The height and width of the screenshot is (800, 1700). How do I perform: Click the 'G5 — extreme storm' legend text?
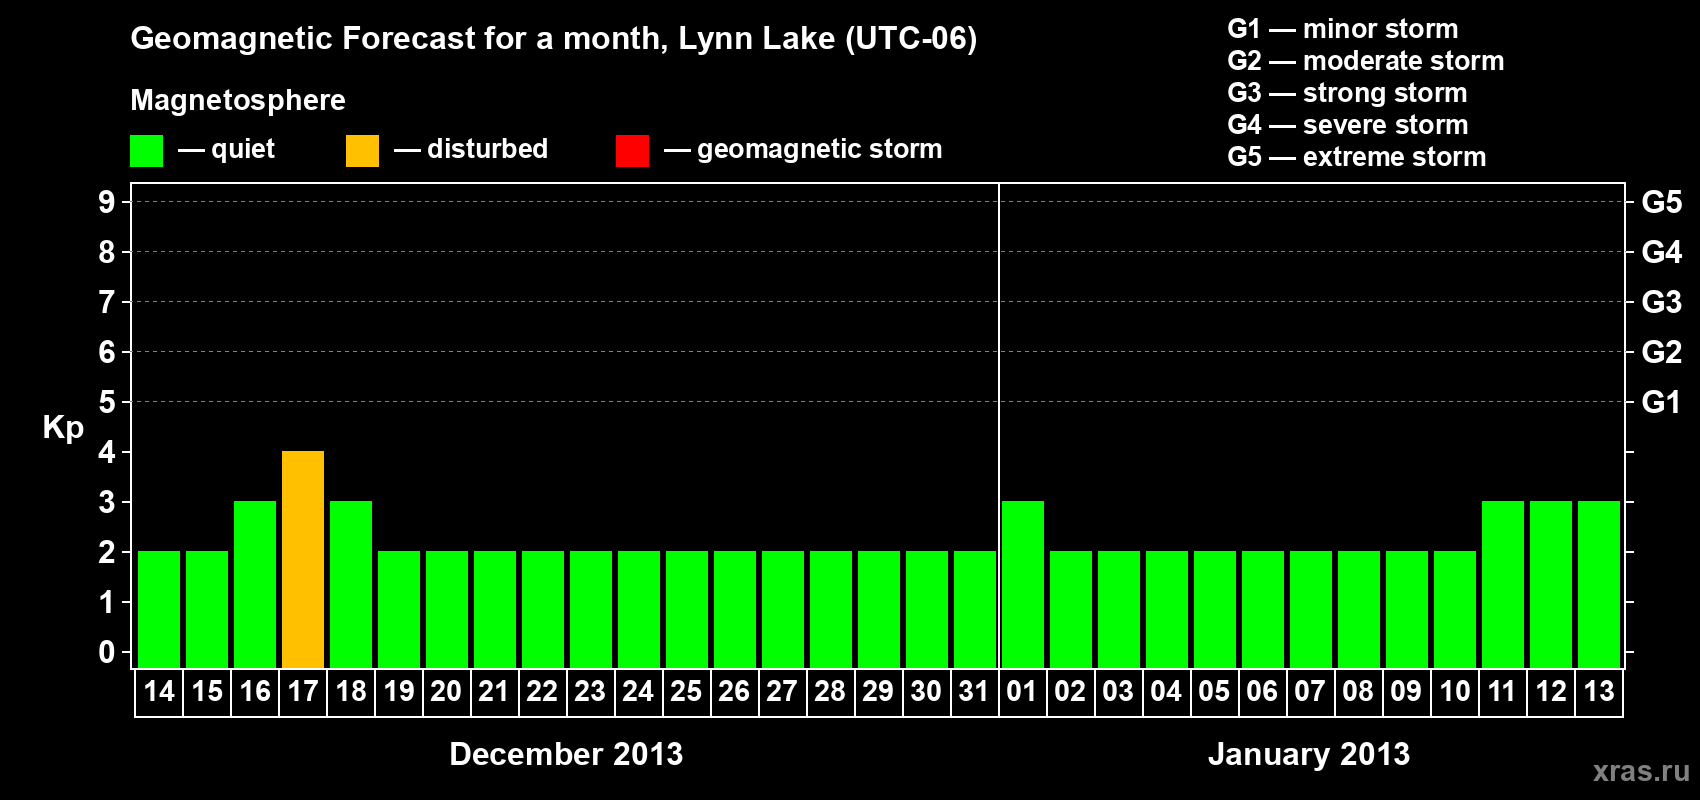1357,157
